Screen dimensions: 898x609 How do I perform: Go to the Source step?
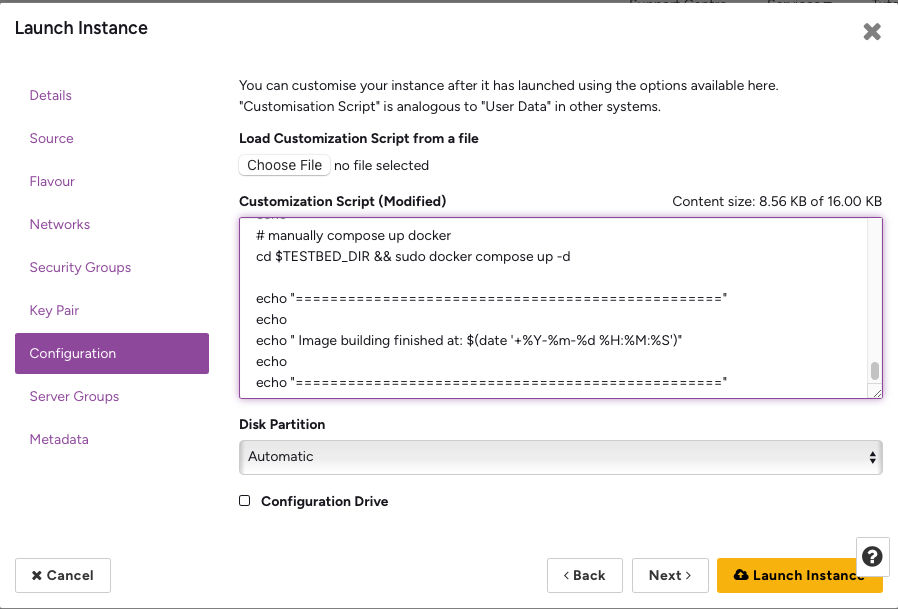click(52, 138)
